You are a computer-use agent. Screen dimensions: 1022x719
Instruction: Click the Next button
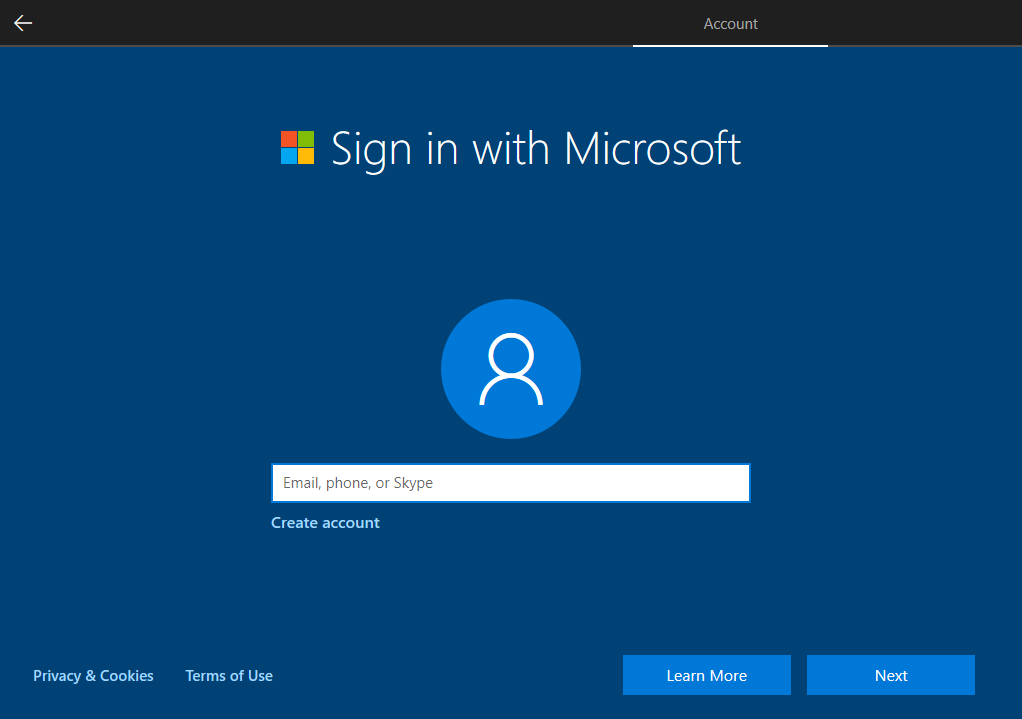pos(890,675)
